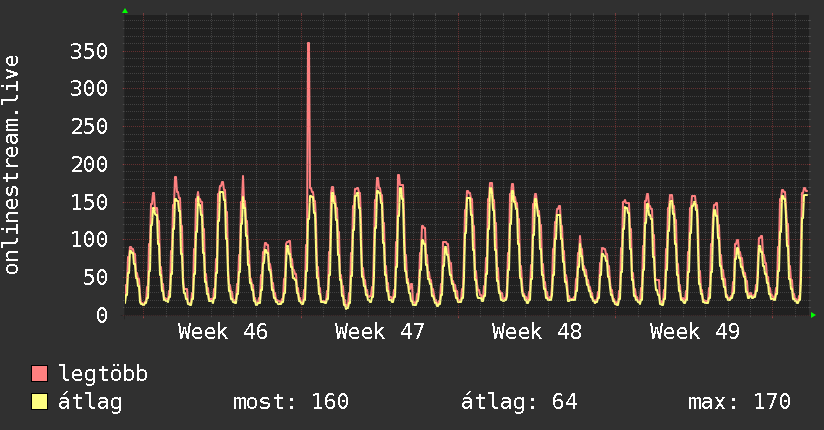Click the 'max: 170' value
Viewport: 824px width, 430px height.
coord(739,402)
